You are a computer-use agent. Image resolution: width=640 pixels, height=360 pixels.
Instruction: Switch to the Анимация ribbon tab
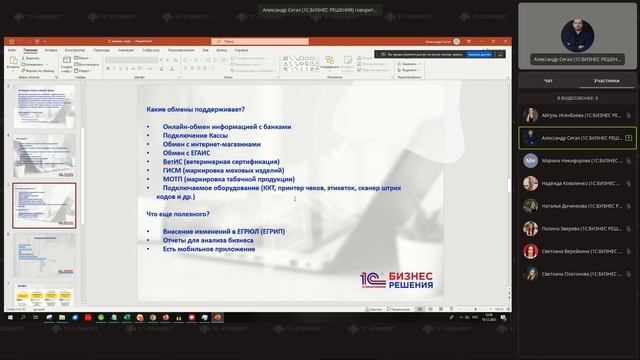126,50
